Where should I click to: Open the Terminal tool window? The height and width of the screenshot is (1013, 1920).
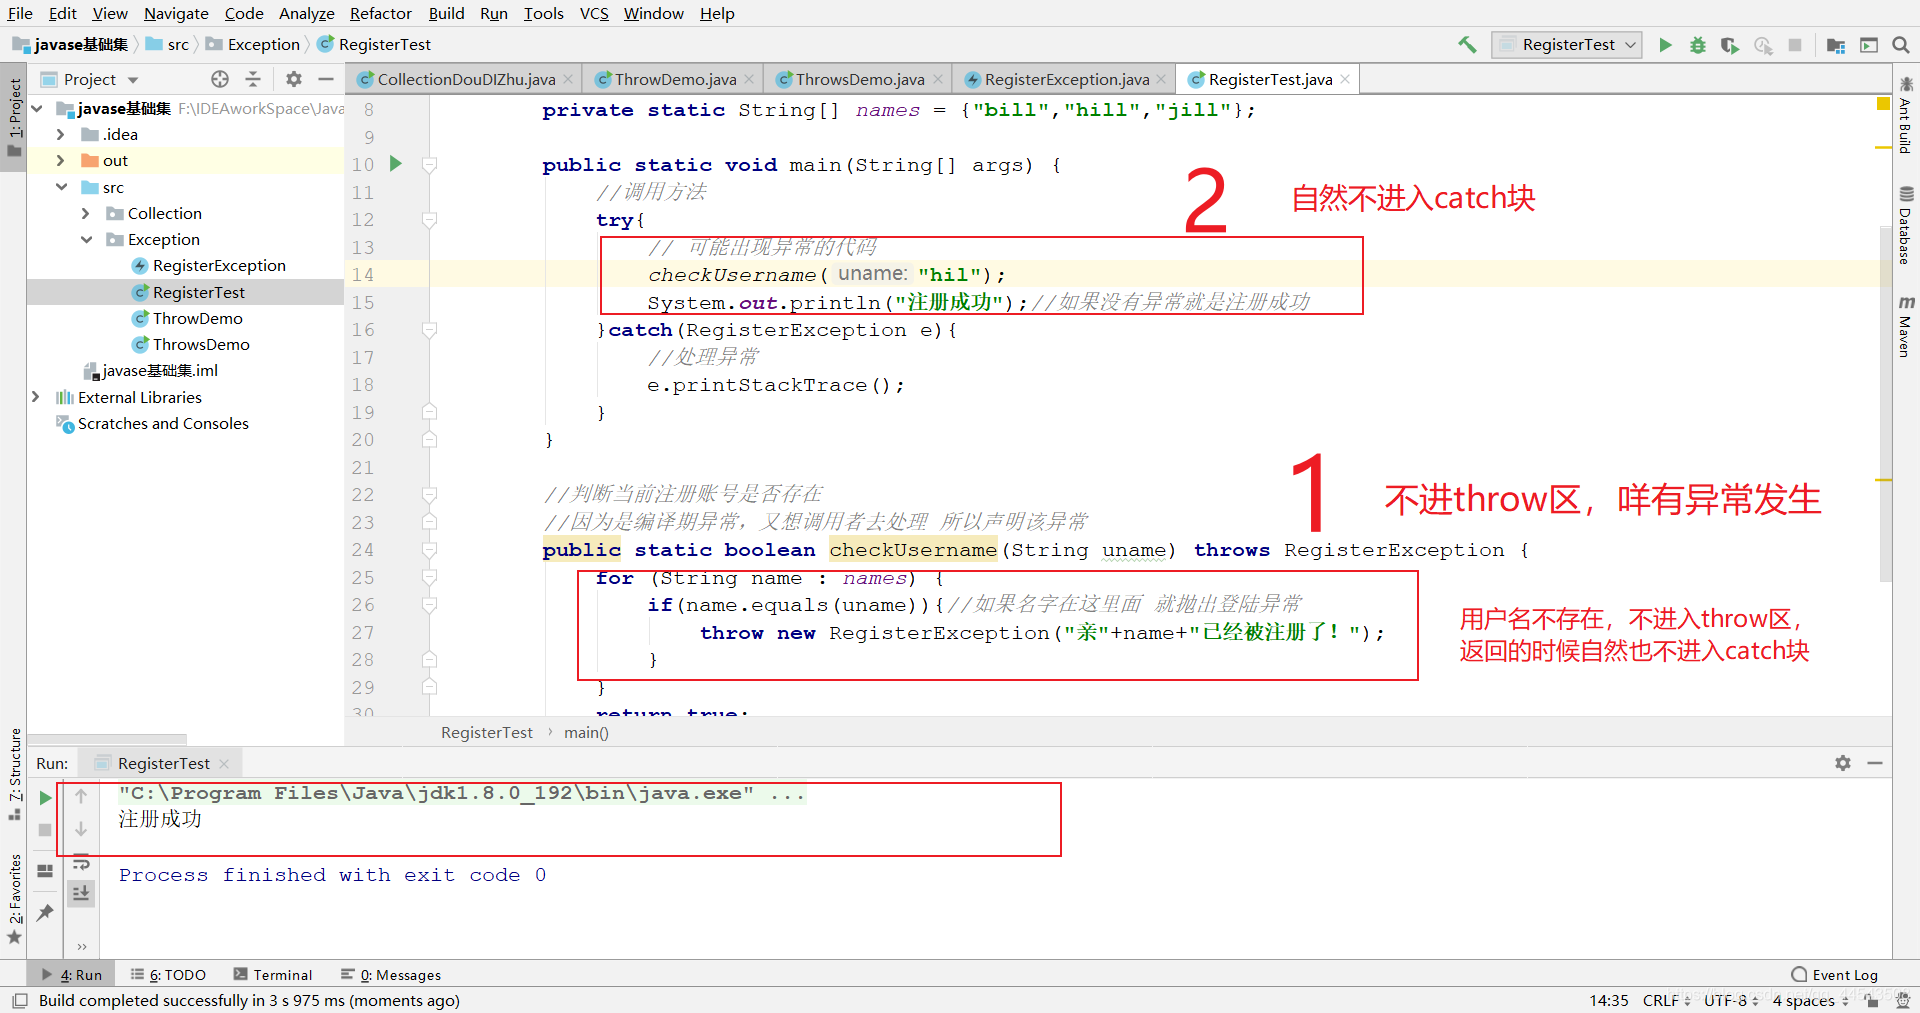[x=273, y=975]
